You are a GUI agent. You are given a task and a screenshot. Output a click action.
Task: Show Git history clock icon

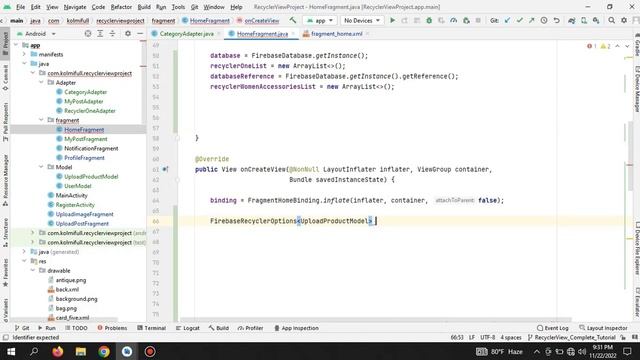(x=544, y=20)
